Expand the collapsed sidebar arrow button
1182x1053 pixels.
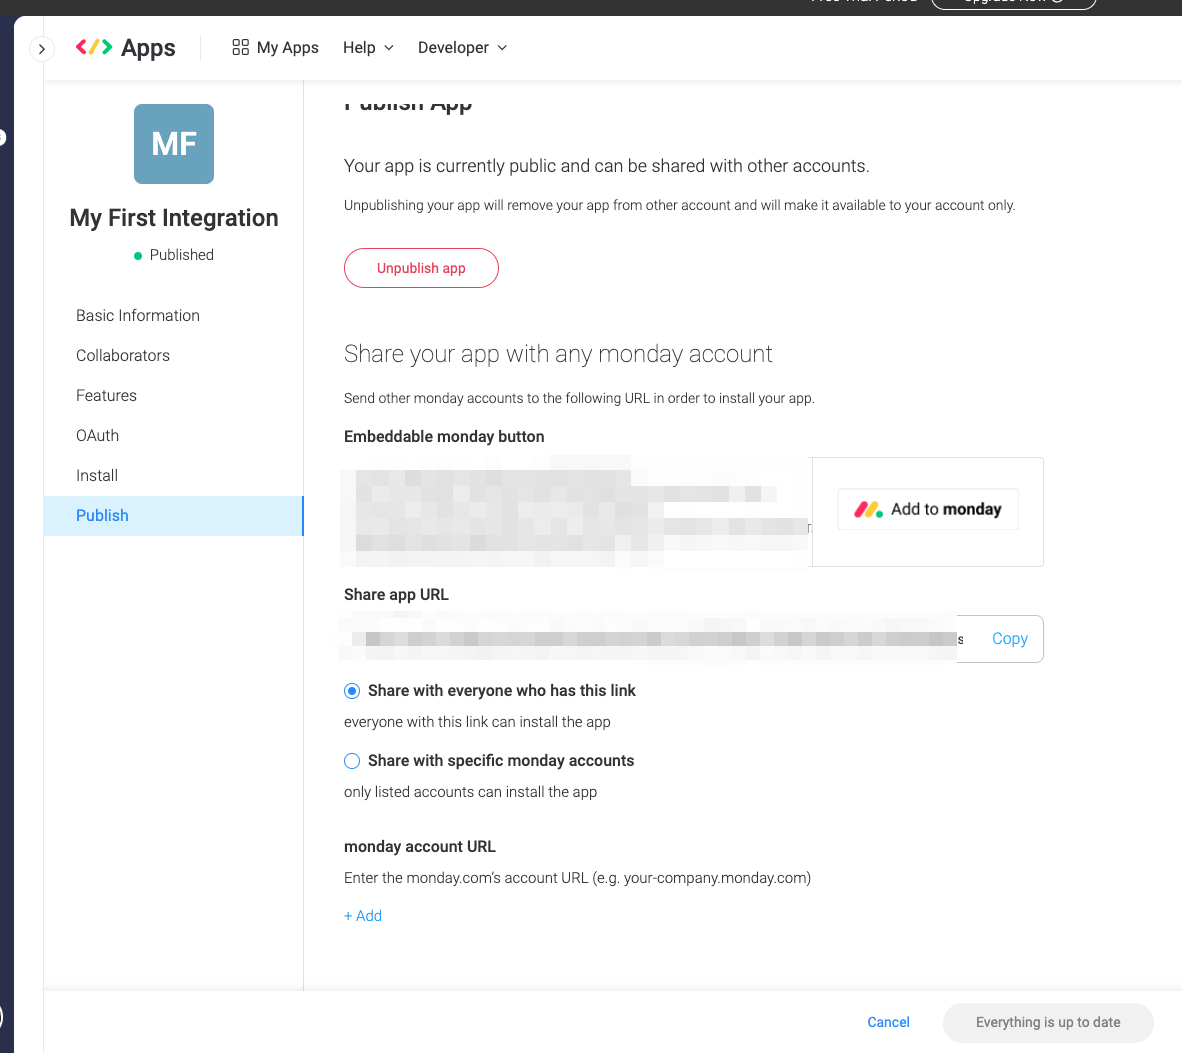[41, 49]
